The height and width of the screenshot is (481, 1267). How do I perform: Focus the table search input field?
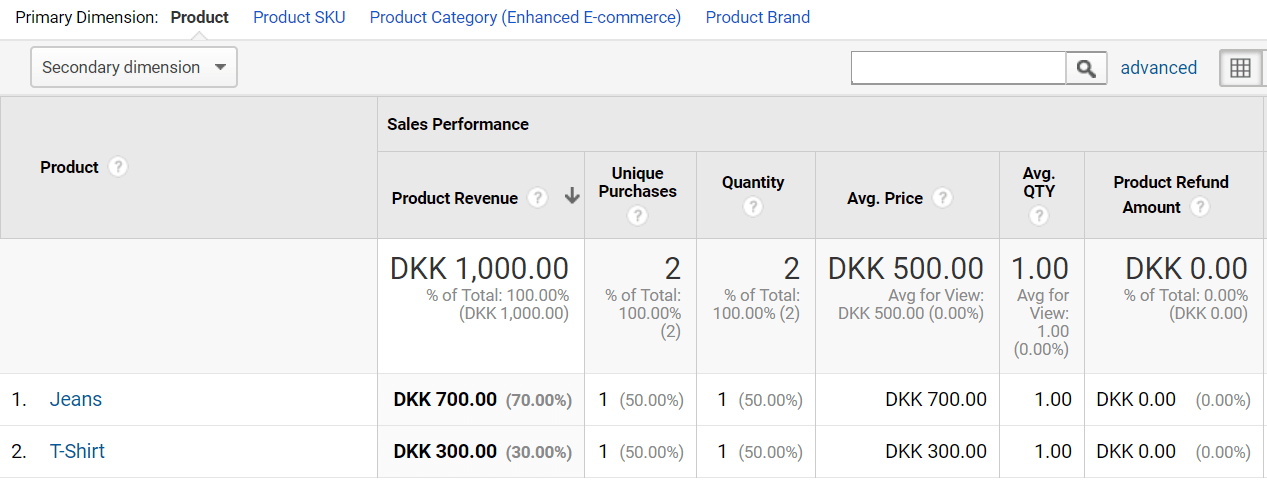pos(958,68)
